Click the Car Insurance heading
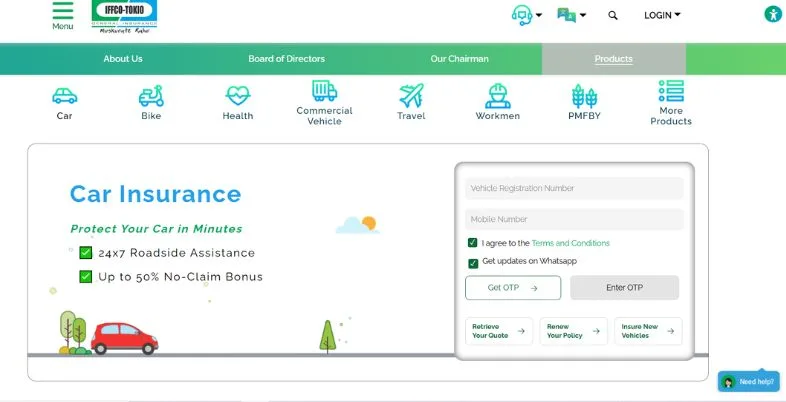Viewport: 786px width, 402px height. [x=155, y=194]
